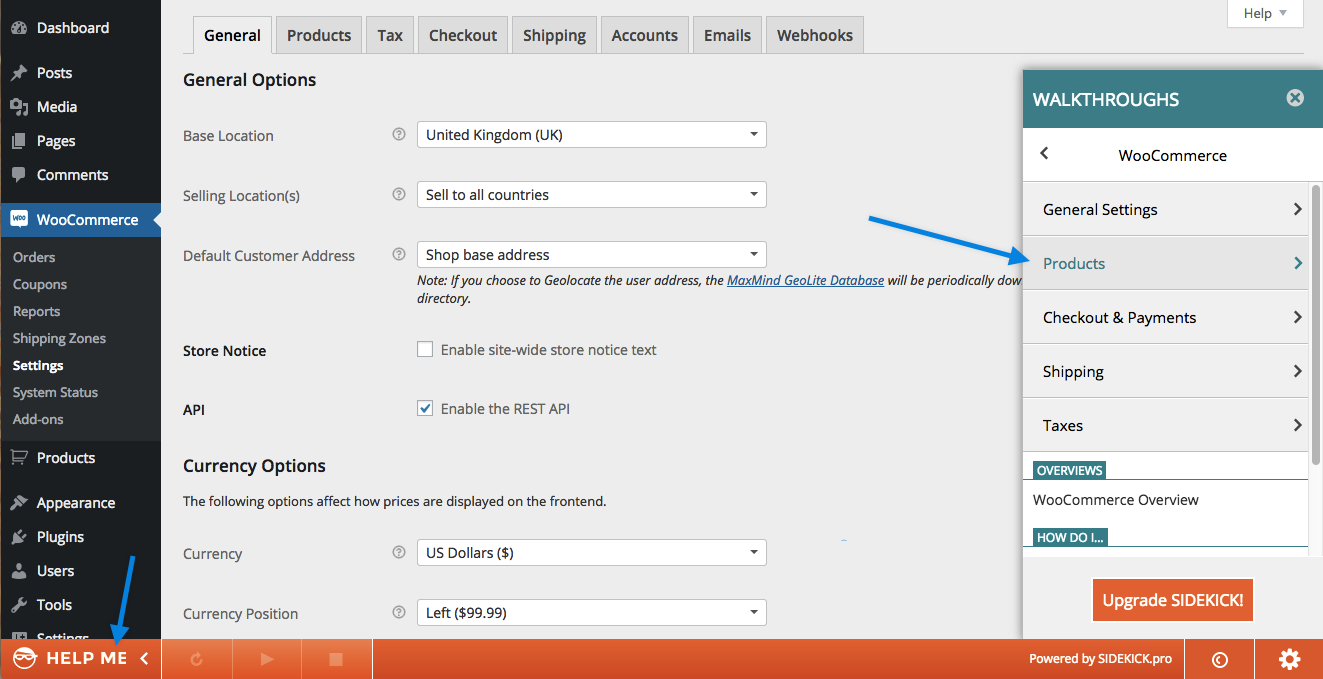Collapse the HELP ME panel chevron
The height and width of the screenshot is (679, 1323).
coord(144,658)
